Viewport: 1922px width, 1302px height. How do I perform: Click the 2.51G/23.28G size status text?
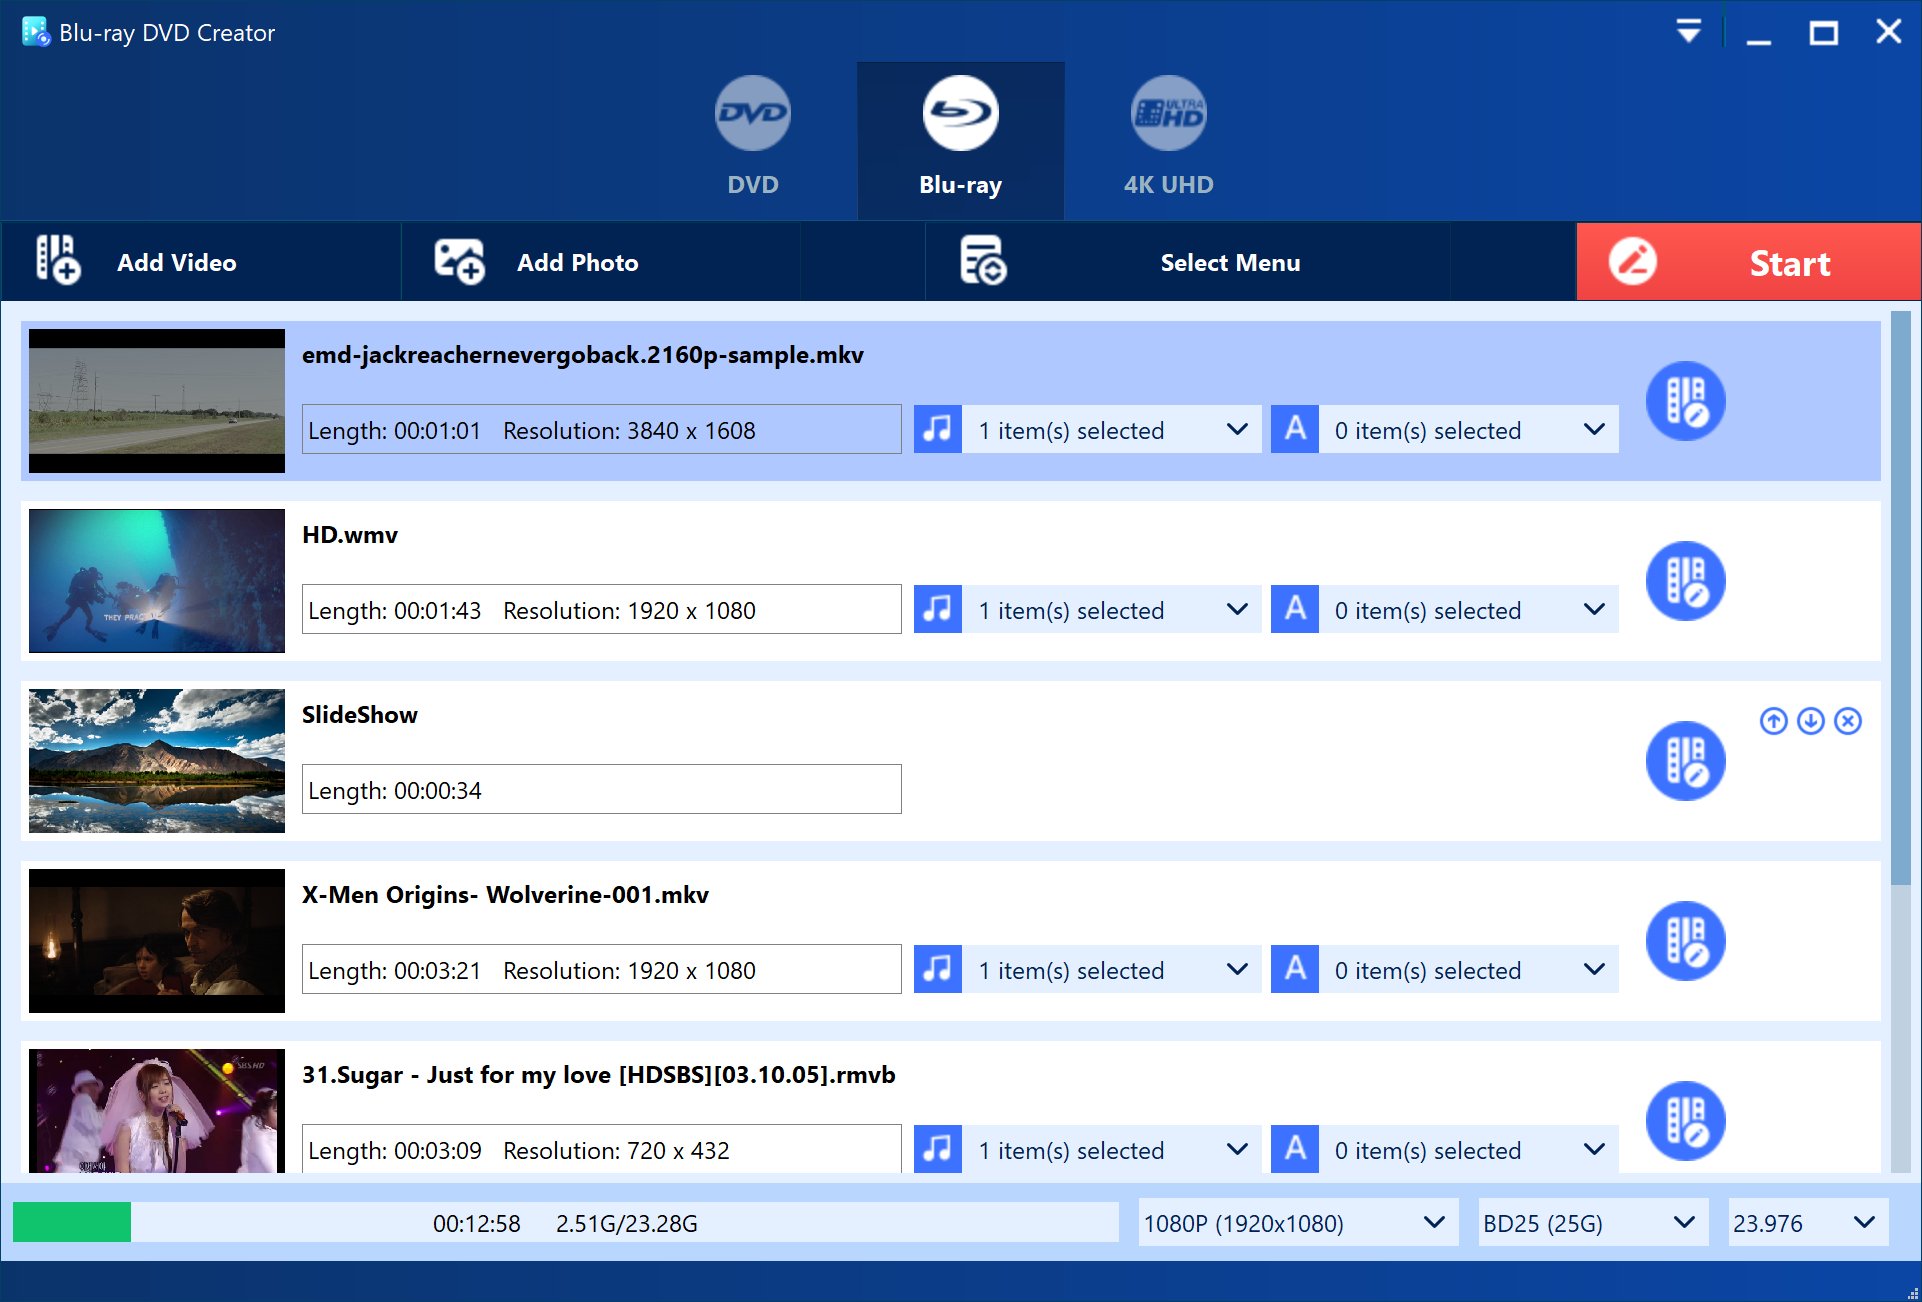click(627, 1223)
